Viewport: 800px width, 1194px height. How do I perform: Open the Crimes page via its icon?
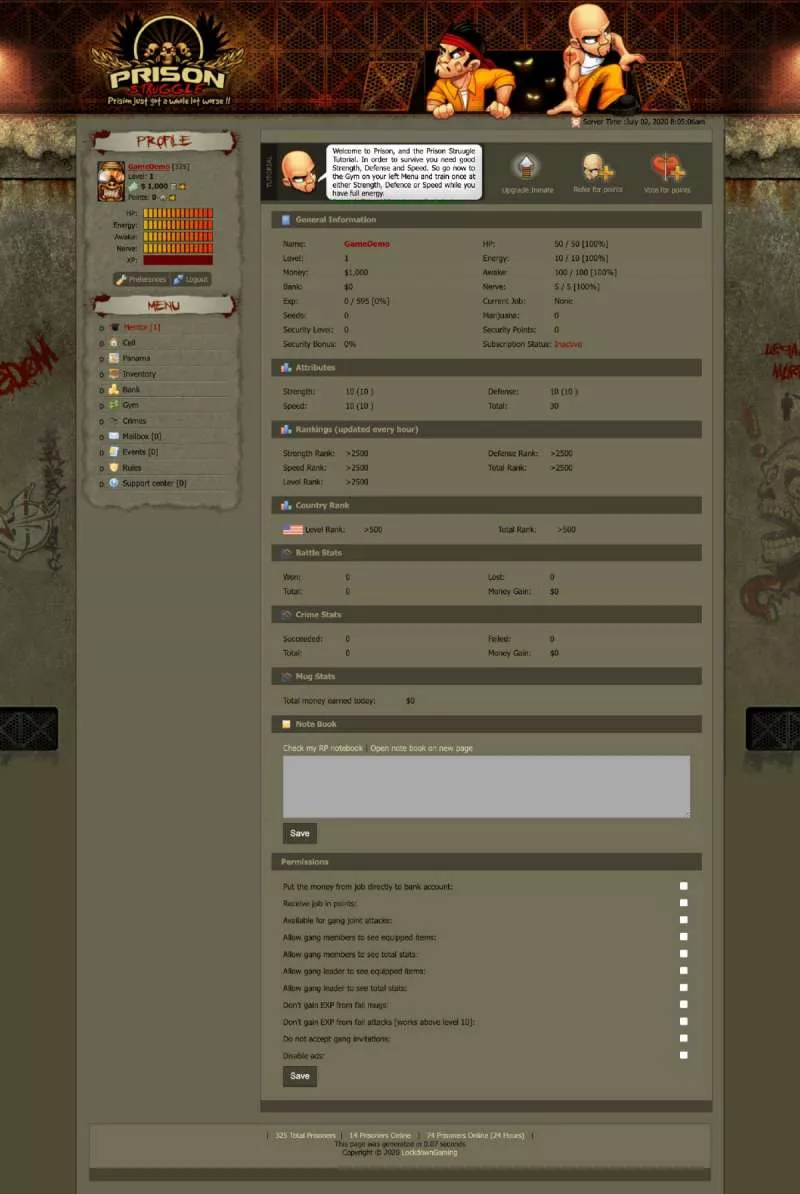(115, 420)
